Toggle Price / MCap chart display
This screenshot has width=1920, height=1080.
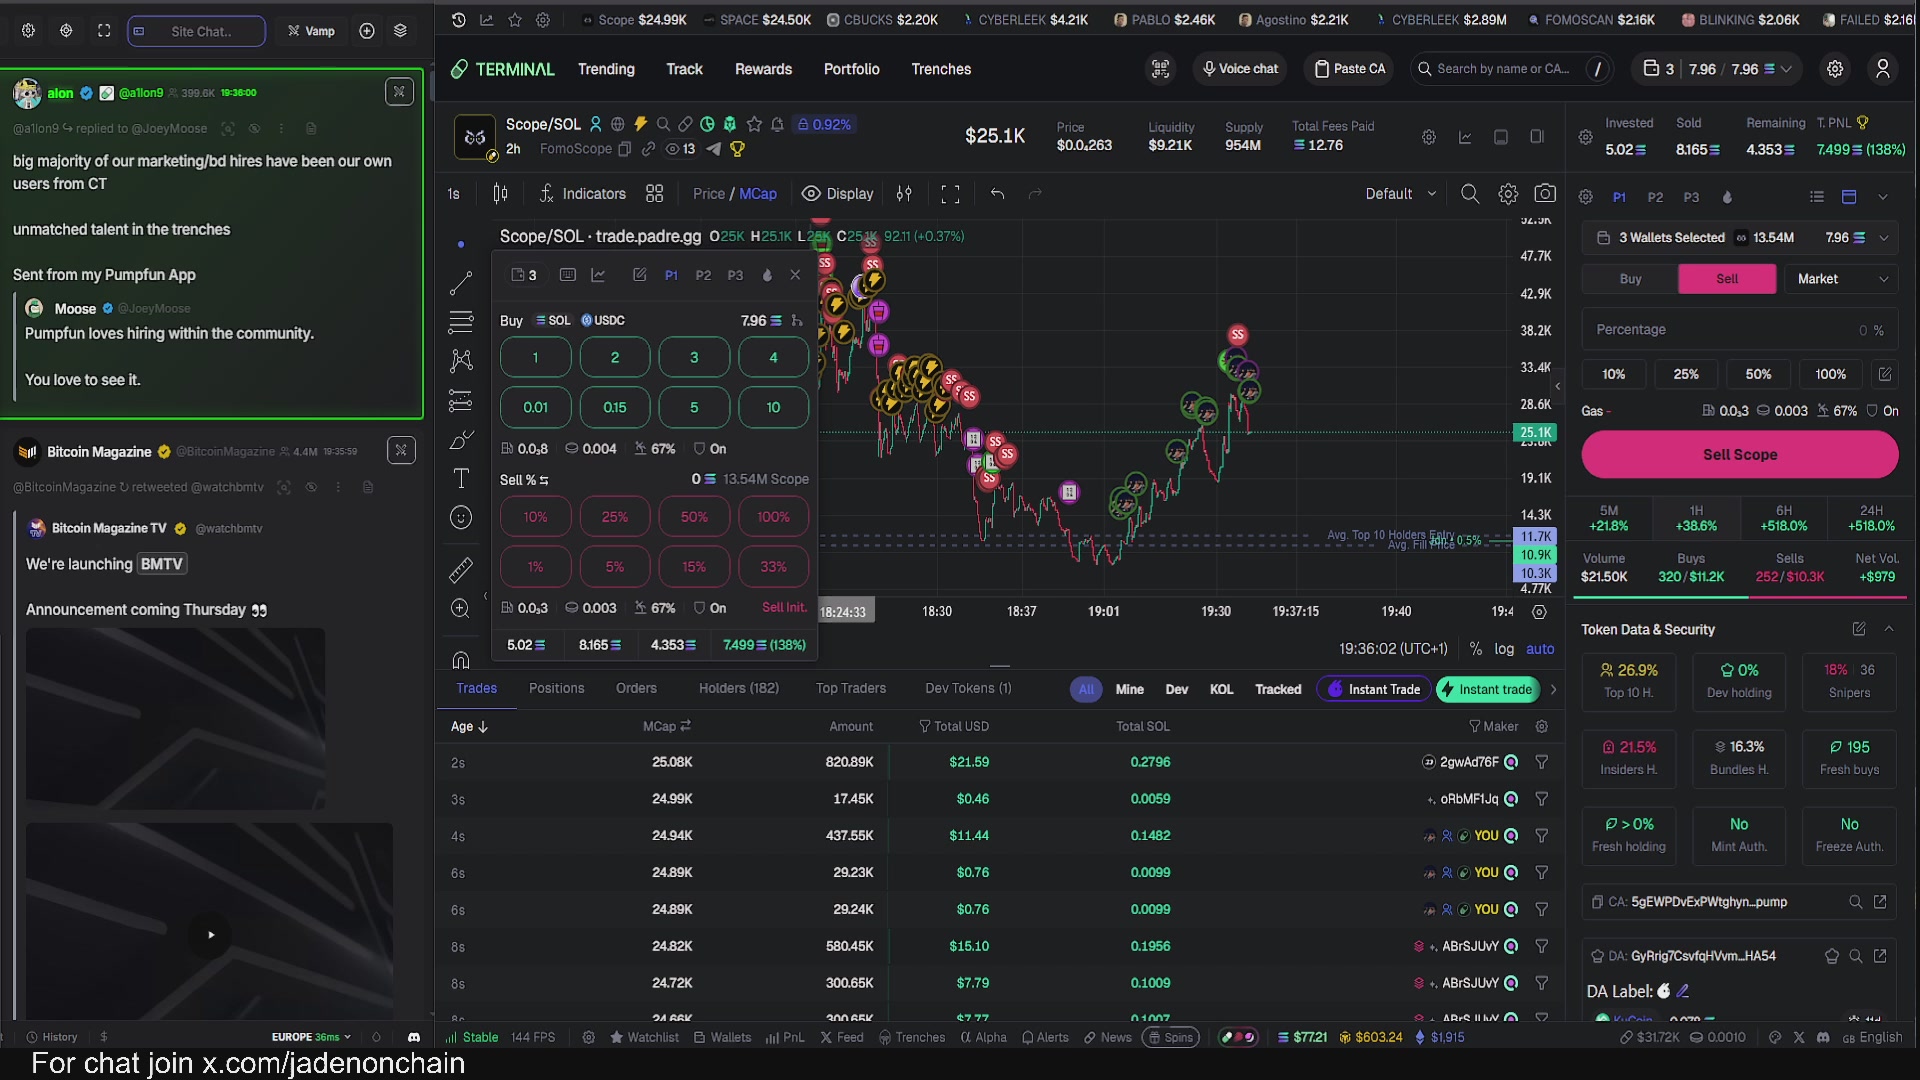735,194
